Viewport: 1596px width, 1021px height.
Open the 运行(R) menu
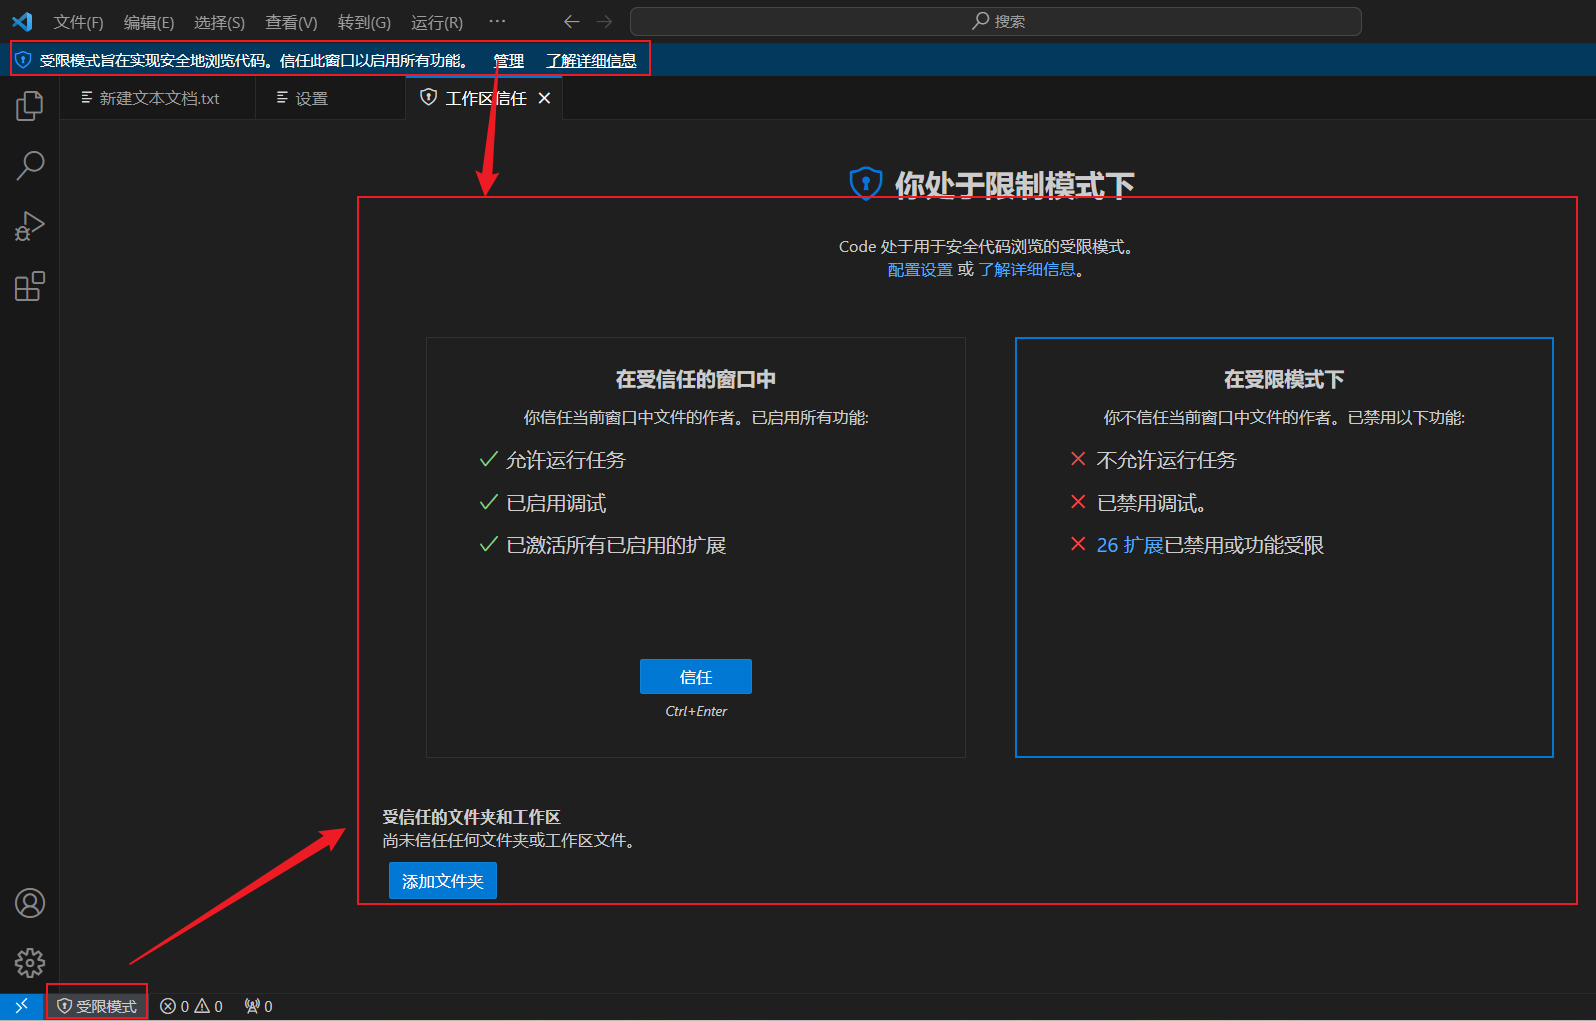(x=437, y=22)
